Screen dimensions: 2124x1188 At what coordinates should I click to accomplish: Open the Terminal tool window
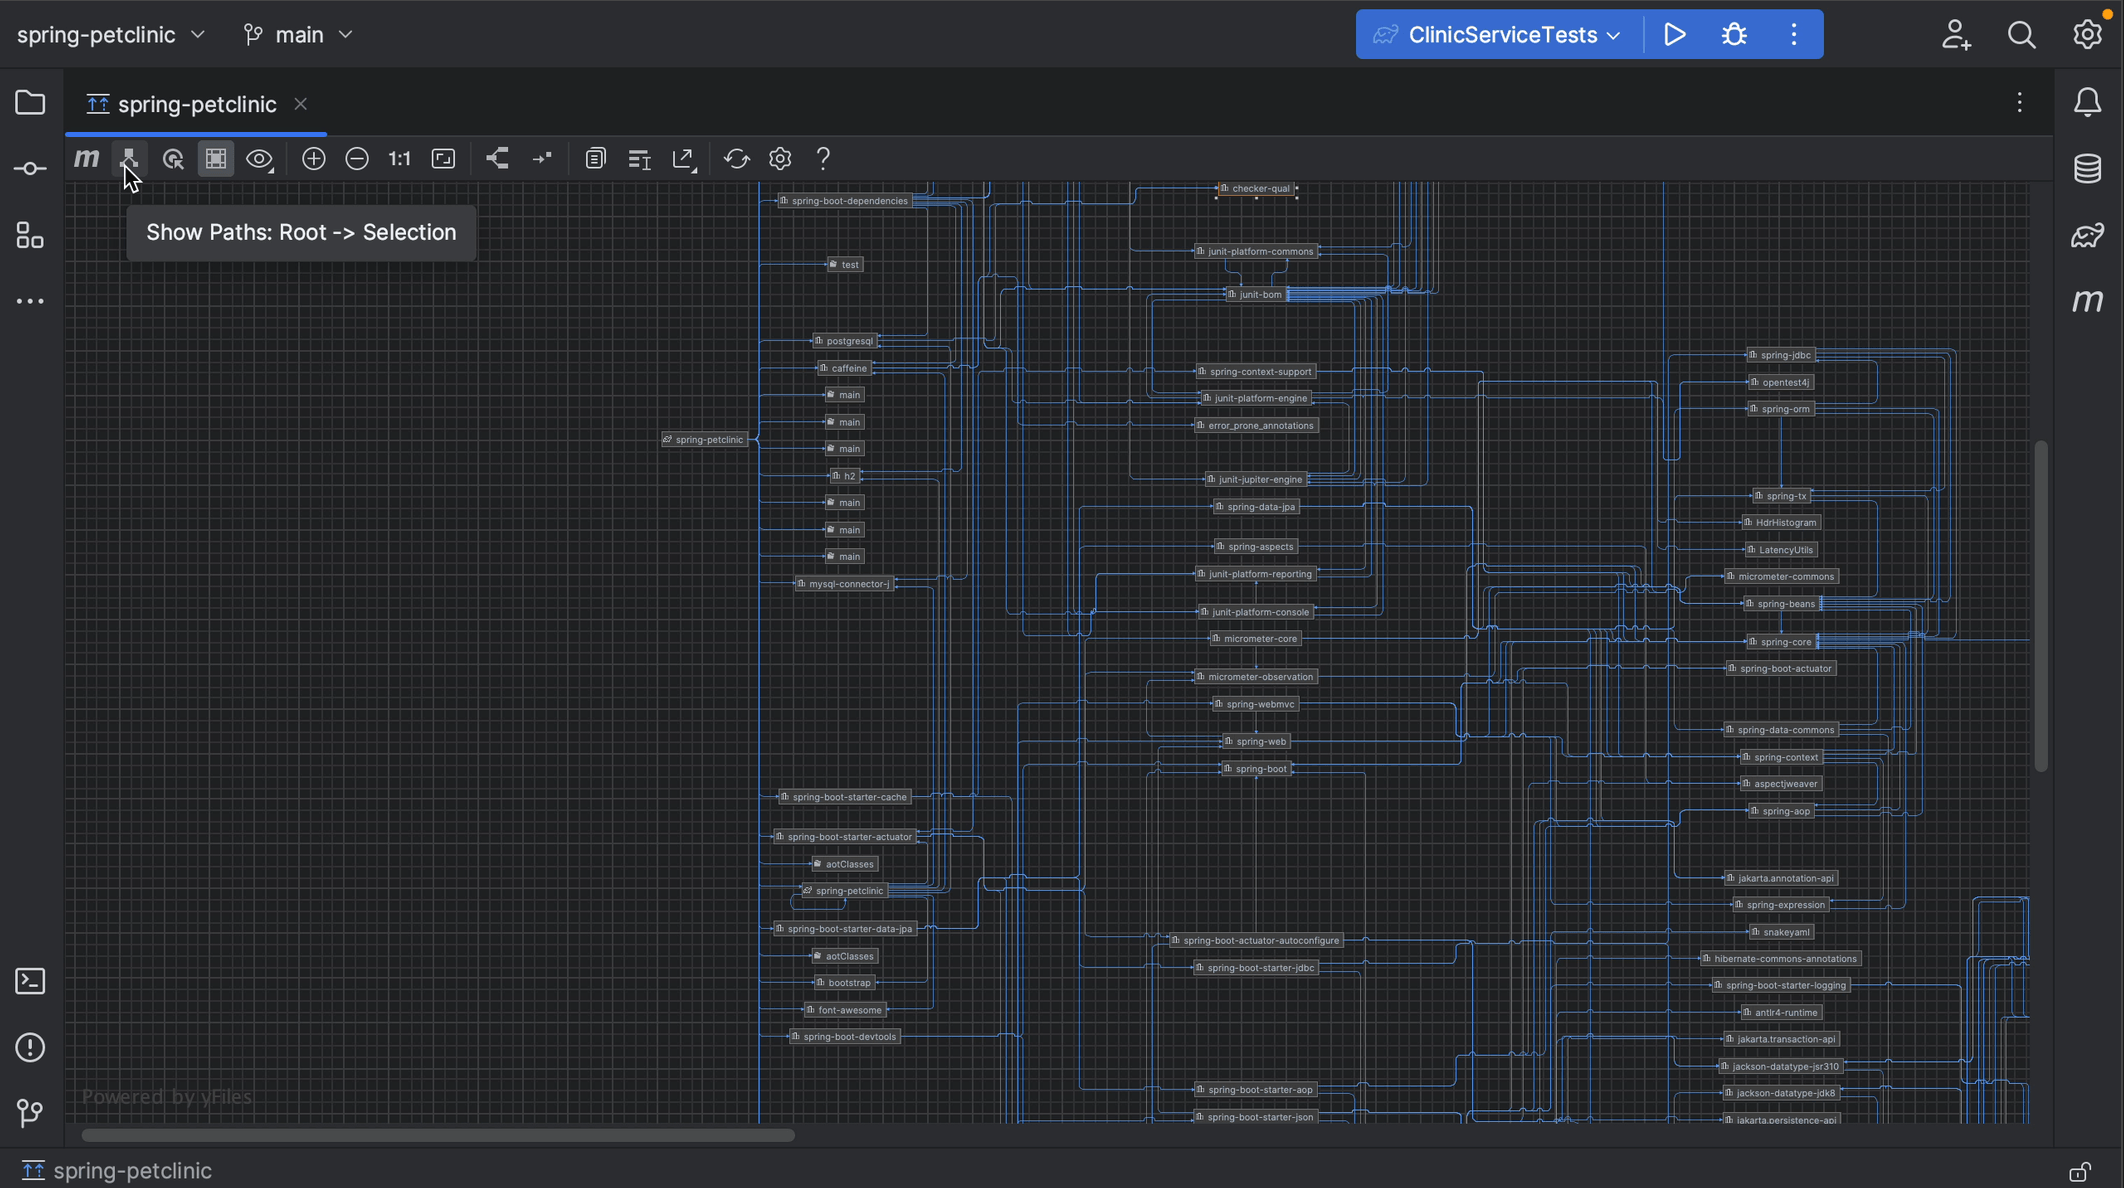[x=30, y=981]
